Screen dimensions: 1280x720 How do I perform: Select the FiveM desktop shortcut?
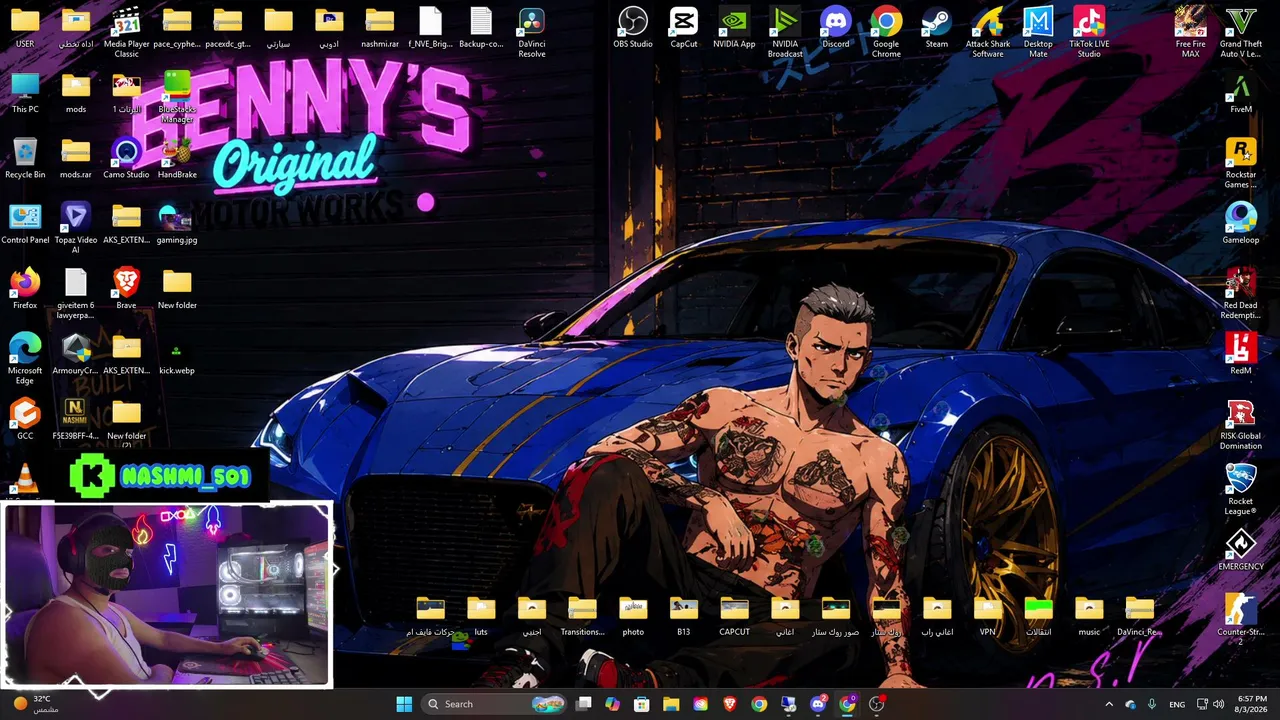(1241, 94)
